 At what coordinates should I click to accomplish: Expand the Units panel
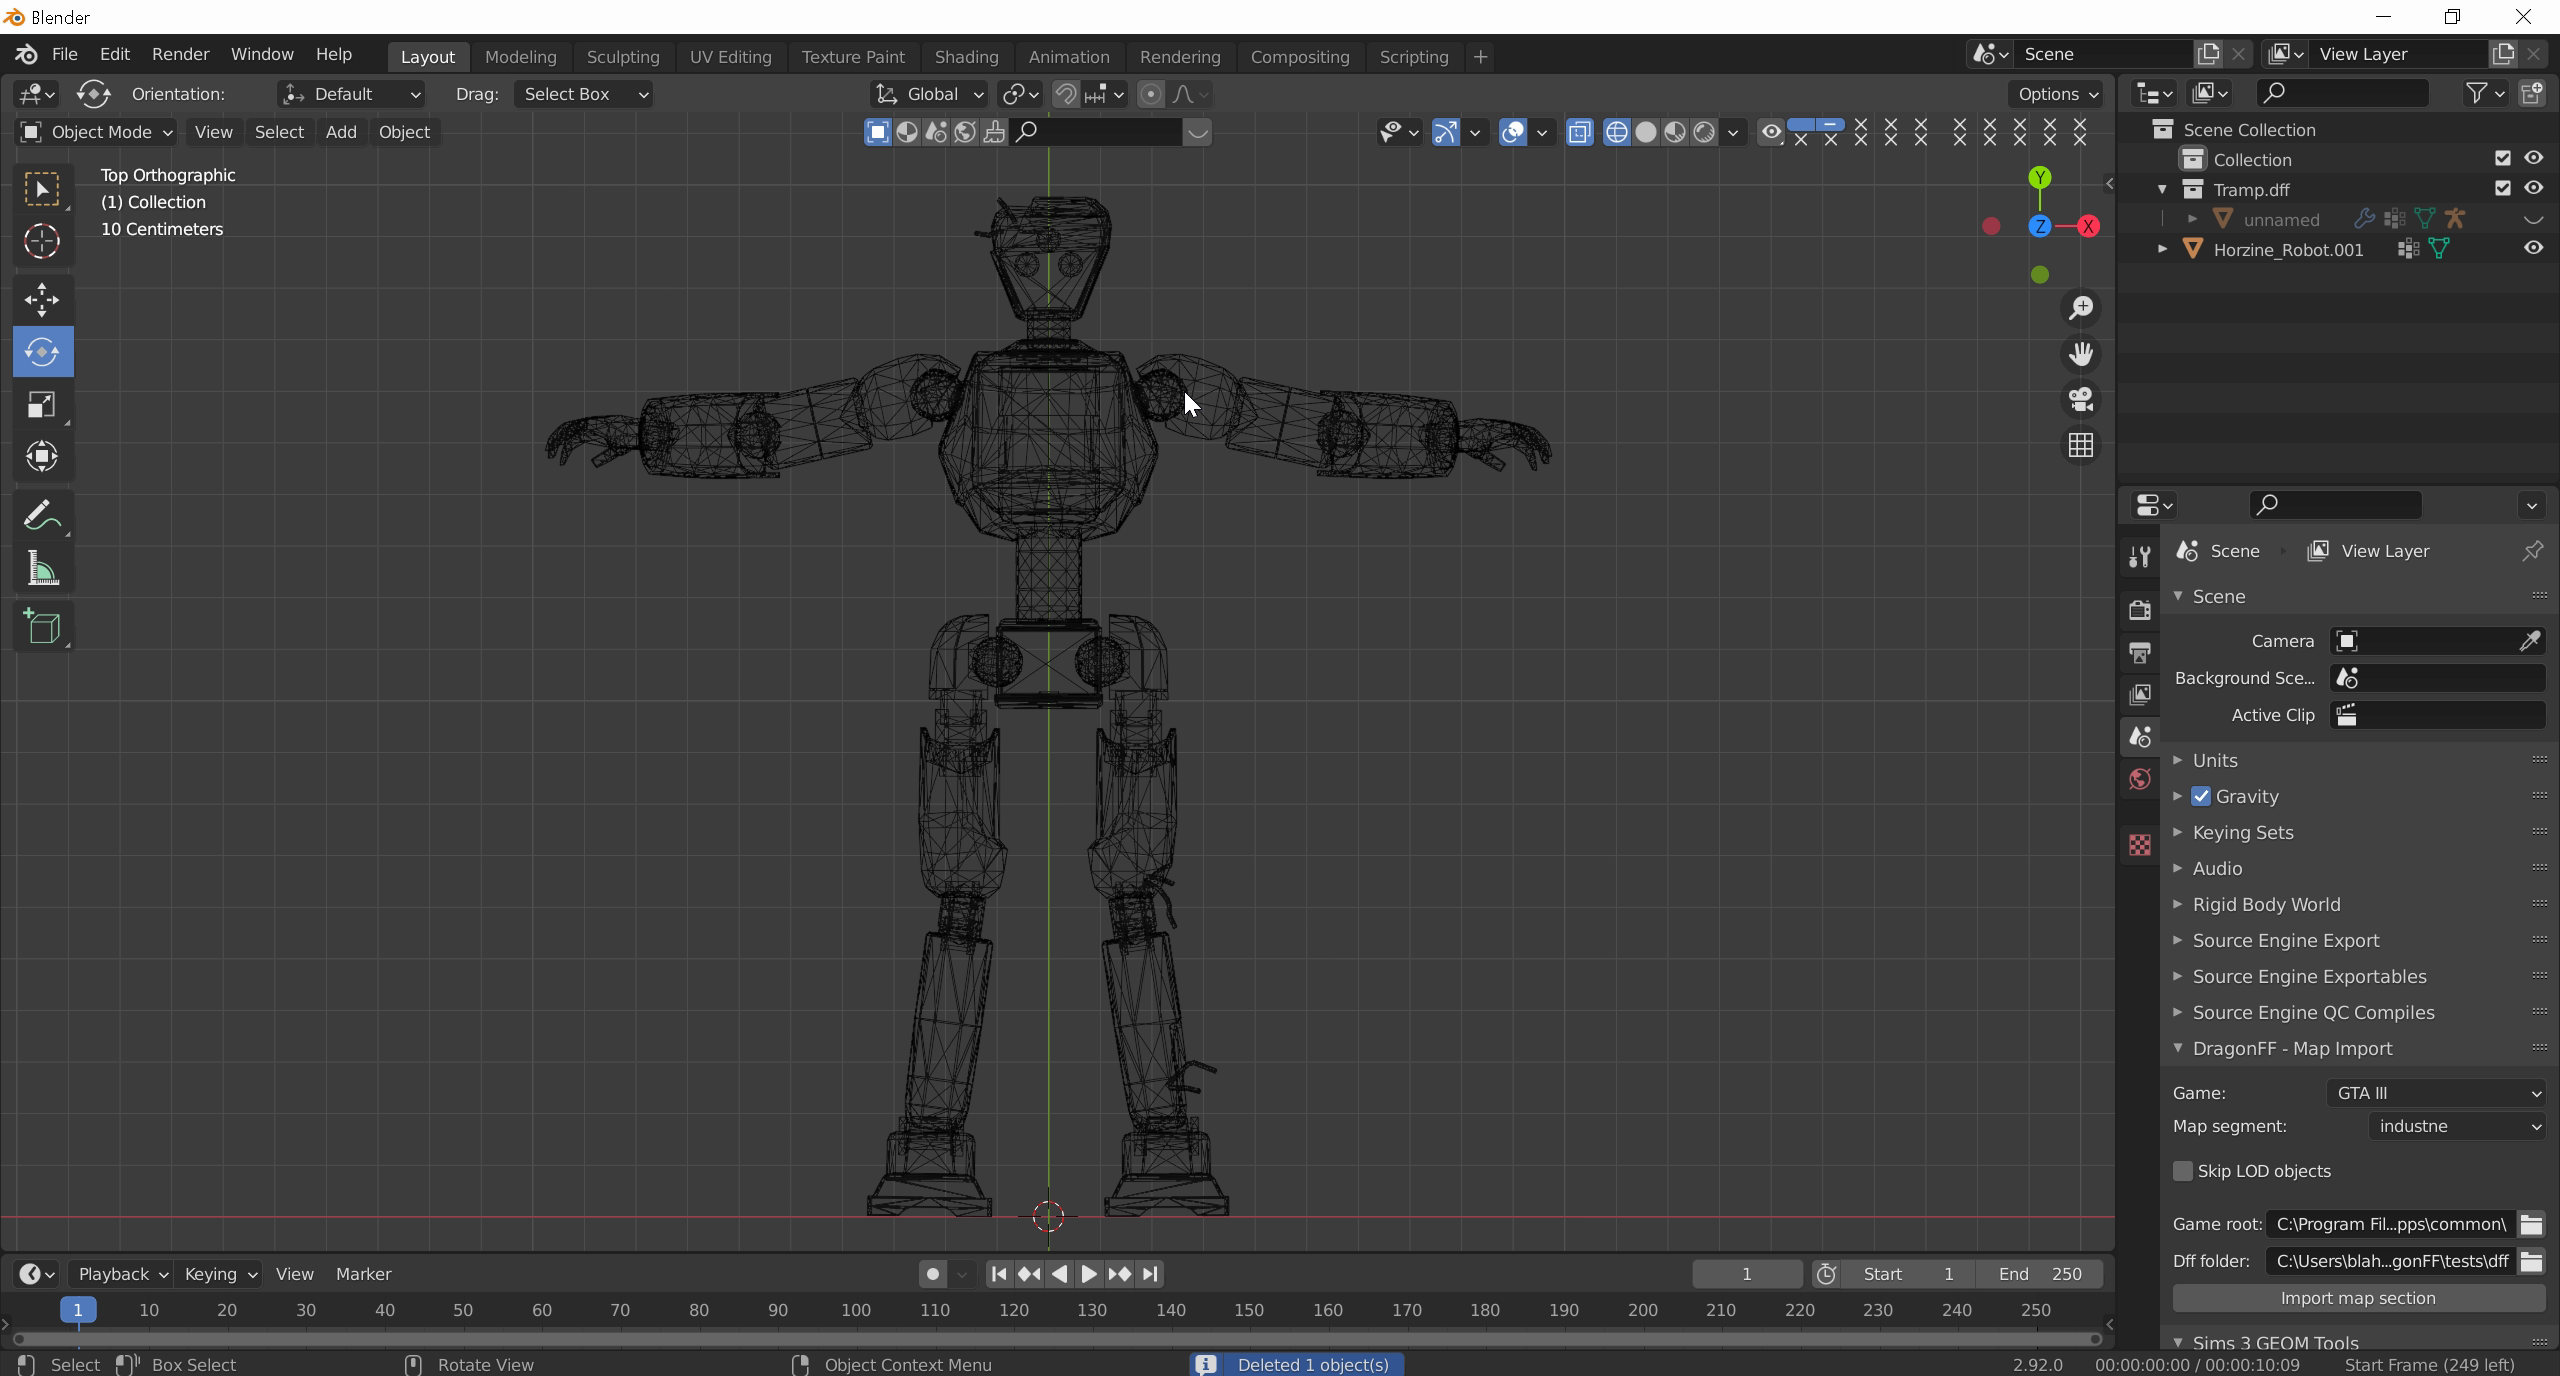2215,760
